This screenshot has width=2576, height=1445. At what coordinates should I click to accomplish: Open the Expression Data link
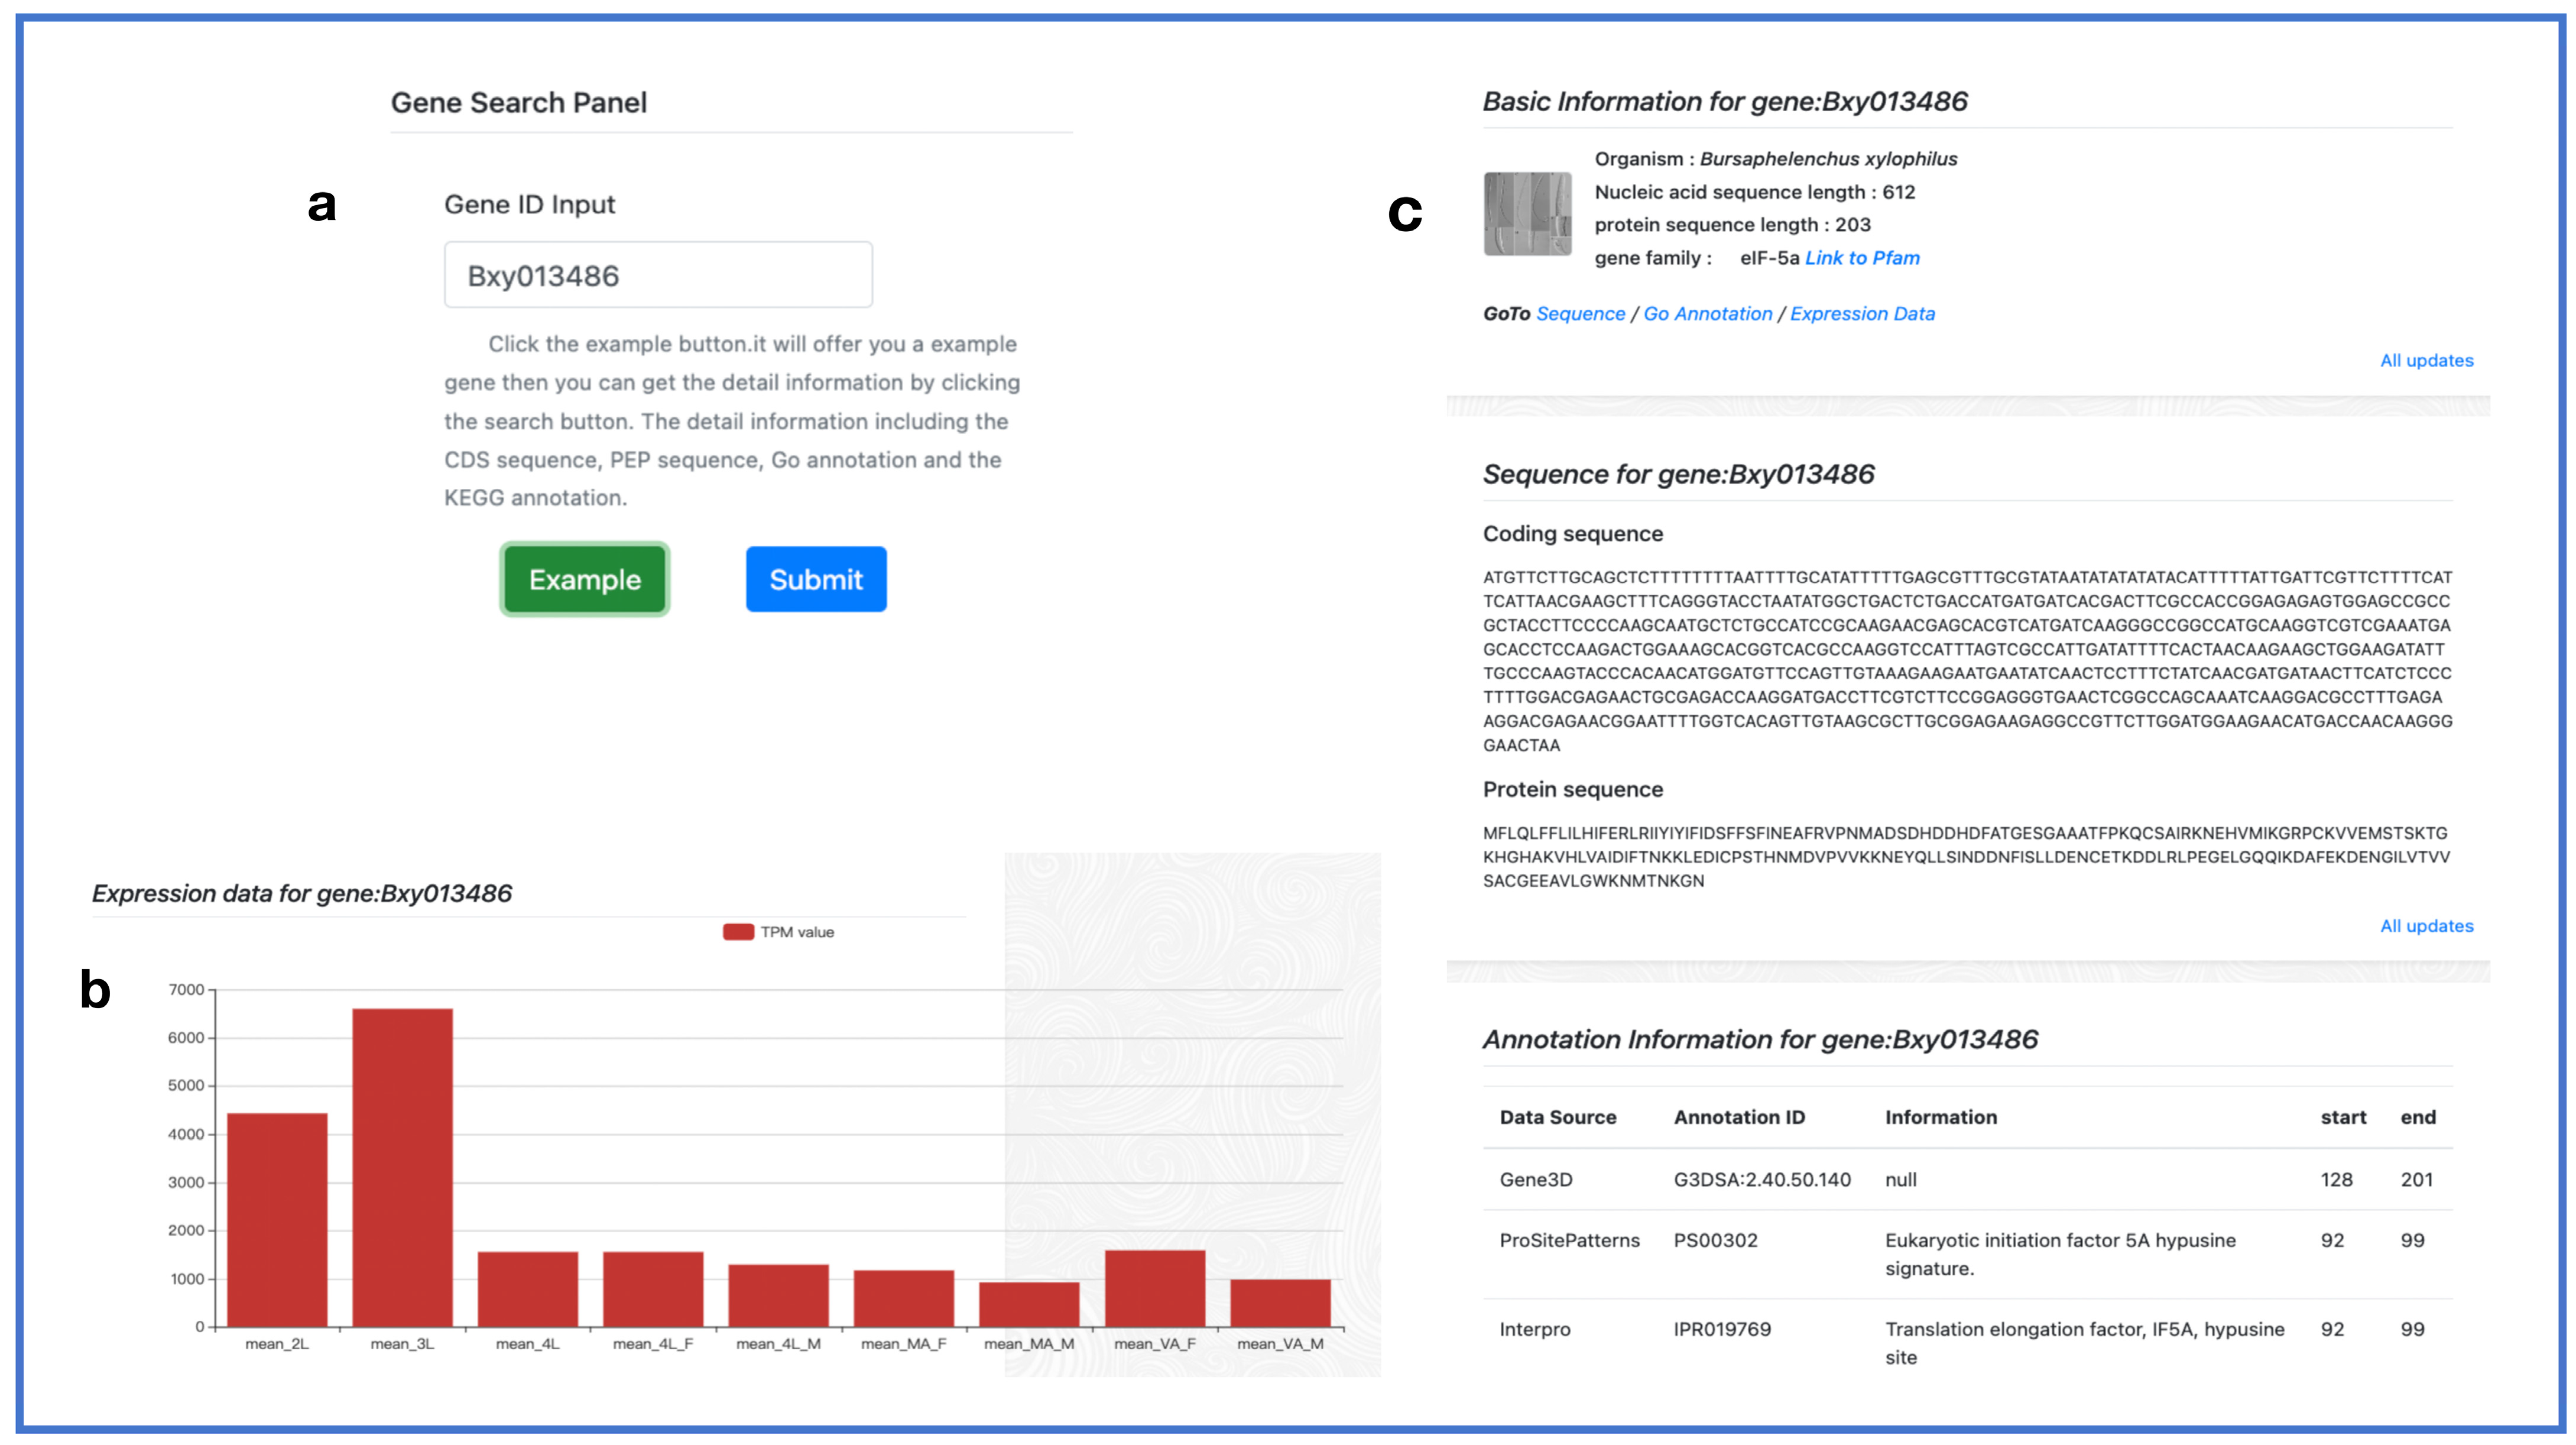point(1862,314)
